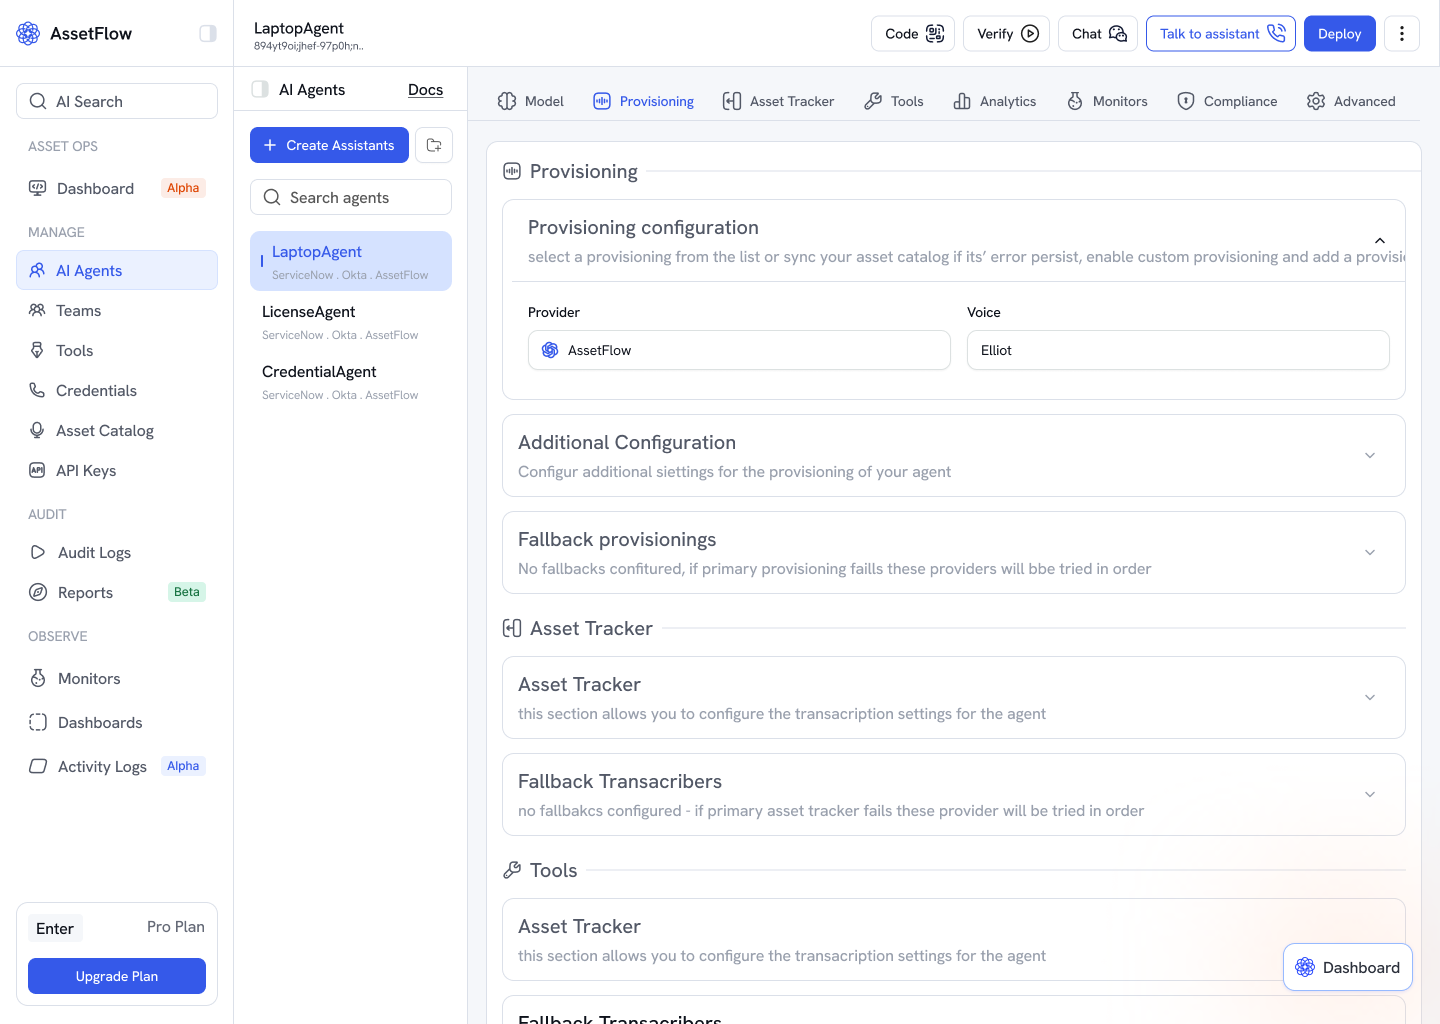The height and width of the screenshot is (1024, 1440).
Task: Toggle the checkbox beside AI Agents heading
Action: click(x=260, y=89)
